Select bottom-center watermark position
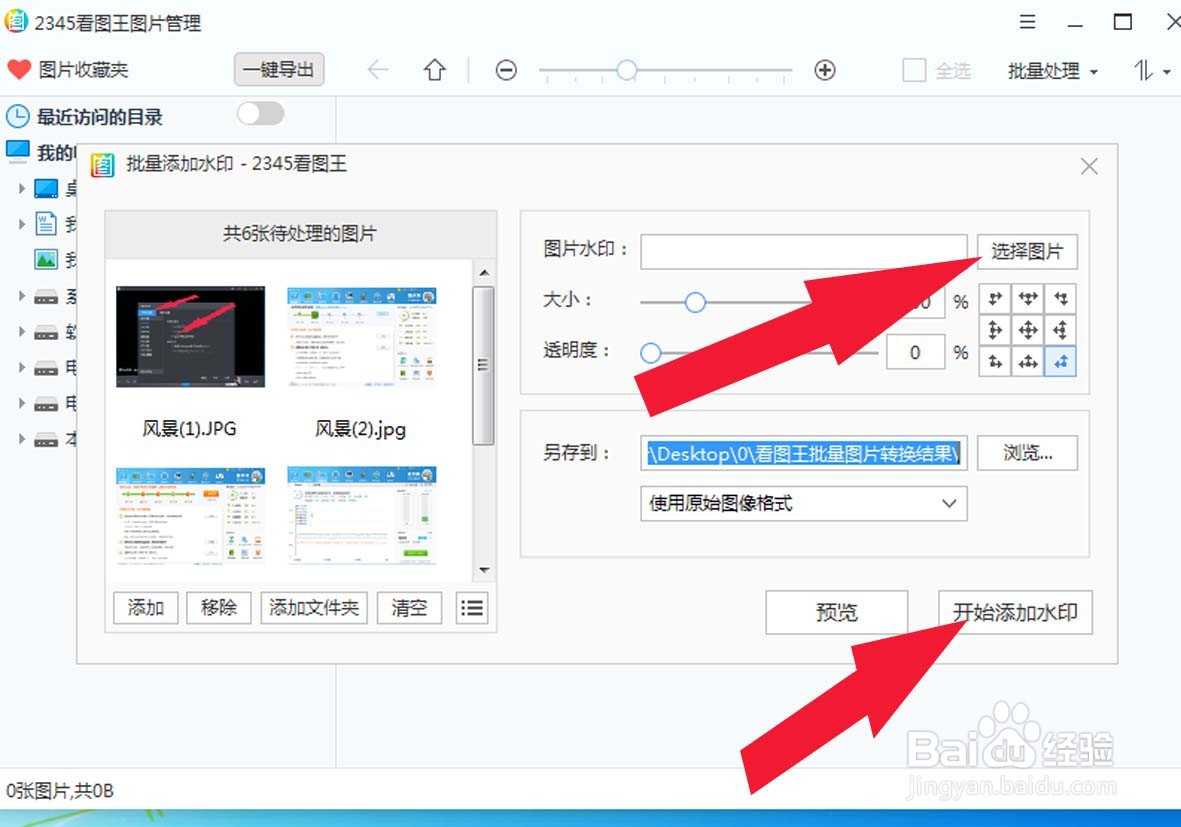The image size is (1181, 827). click(1027, 362)
